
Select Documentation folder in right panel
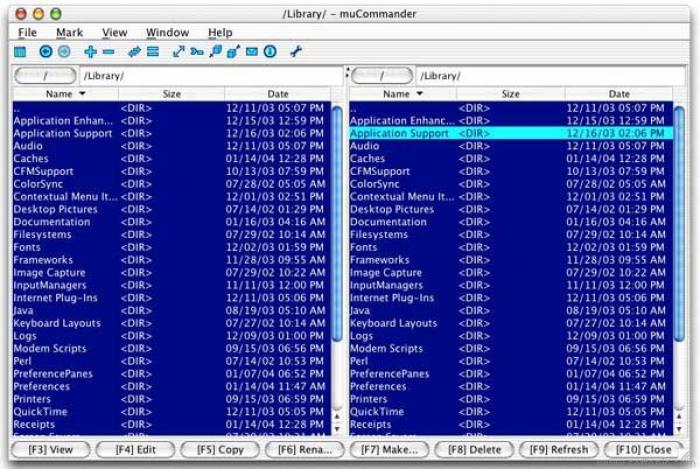pos(511,222)
